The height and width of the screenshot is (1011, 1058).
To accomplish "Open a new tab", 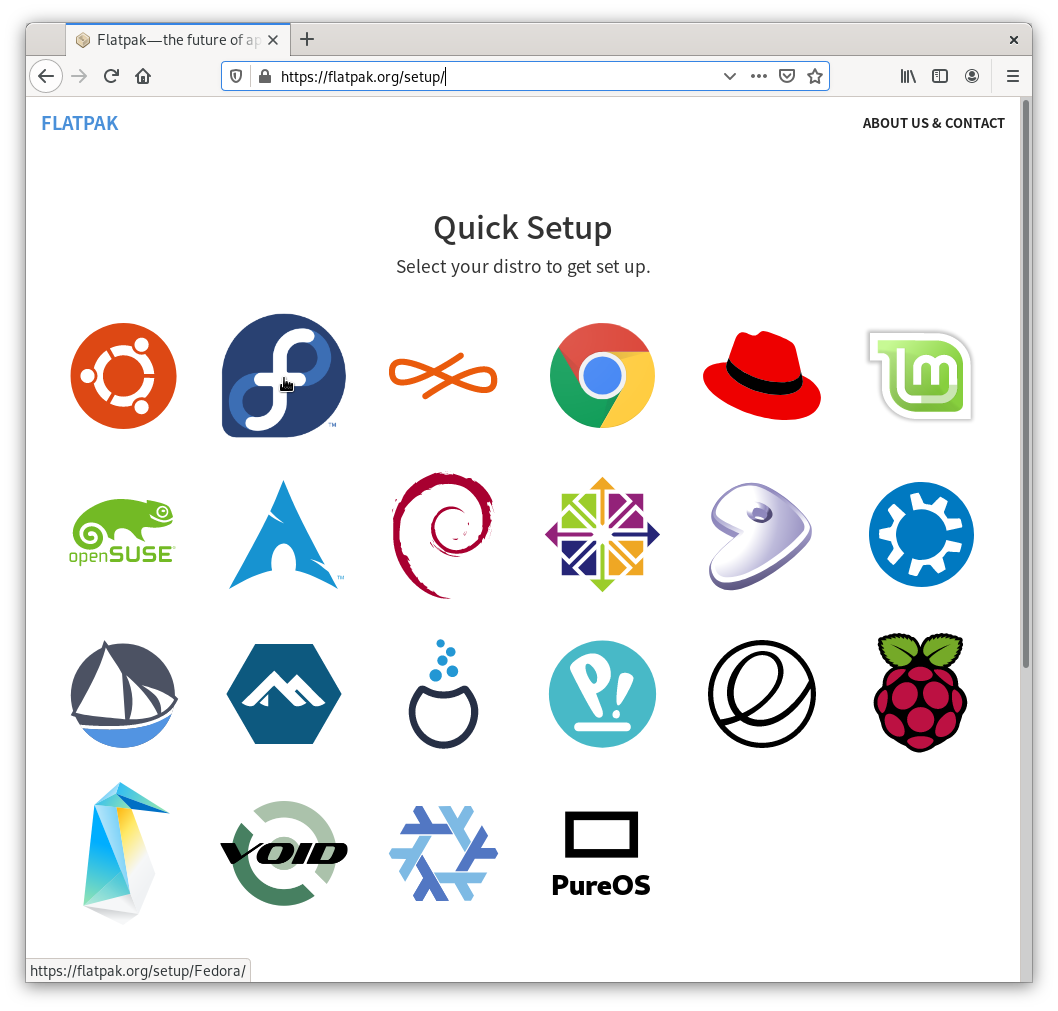I will point(307,39).
